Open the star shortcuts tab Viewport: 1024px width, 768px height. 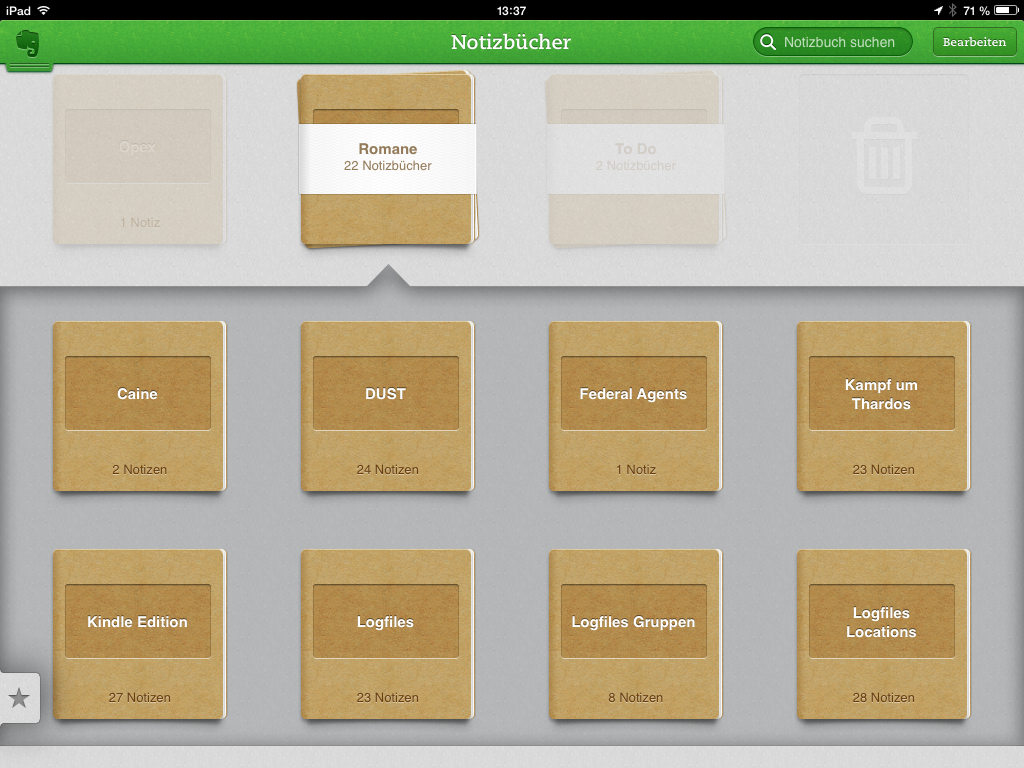pos(19,698)
